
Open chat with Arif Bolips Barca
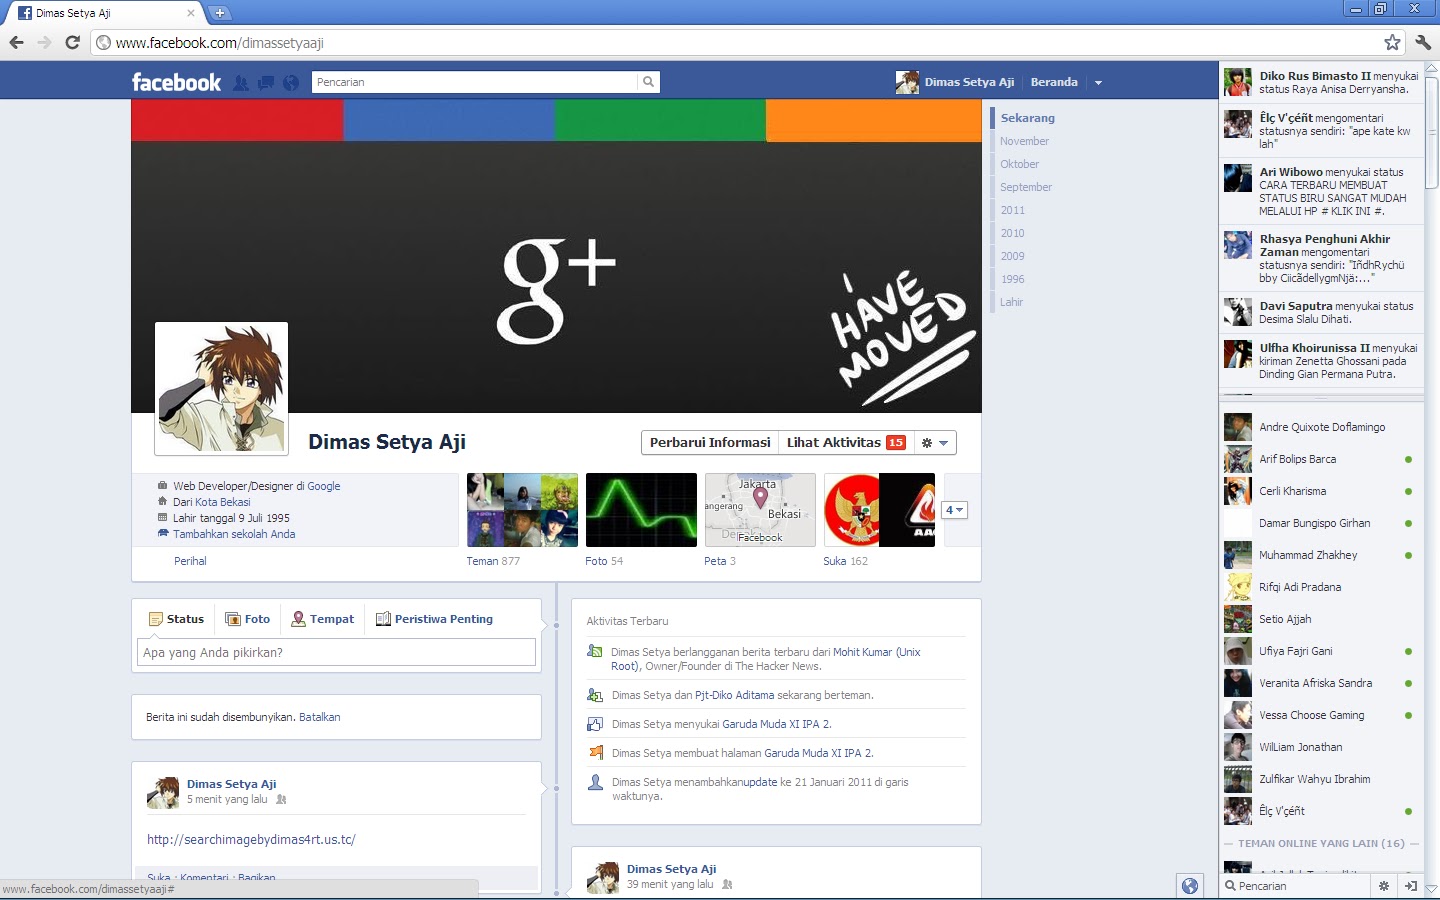(x=1319, y=459)
